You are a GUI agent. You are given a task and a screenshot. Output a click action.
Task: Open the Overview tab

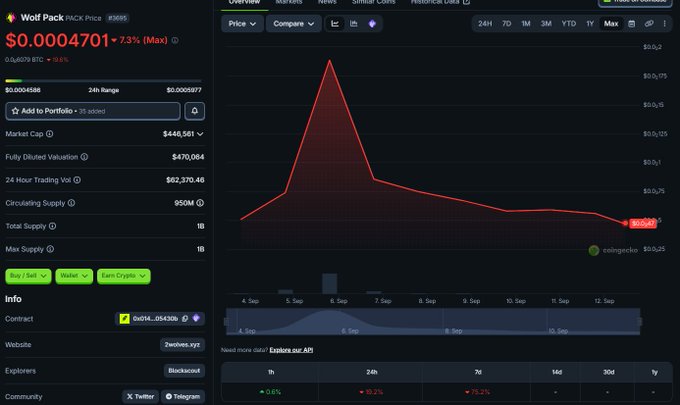[244, 3]
